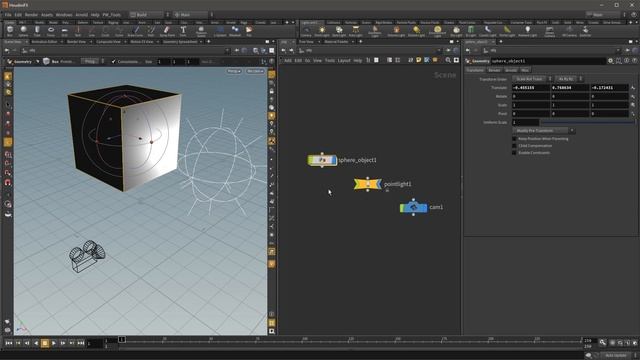The height and width of the screenshot is (360, 640).
Task: Click the Translate X value field
Action: (x=531, y=87)
